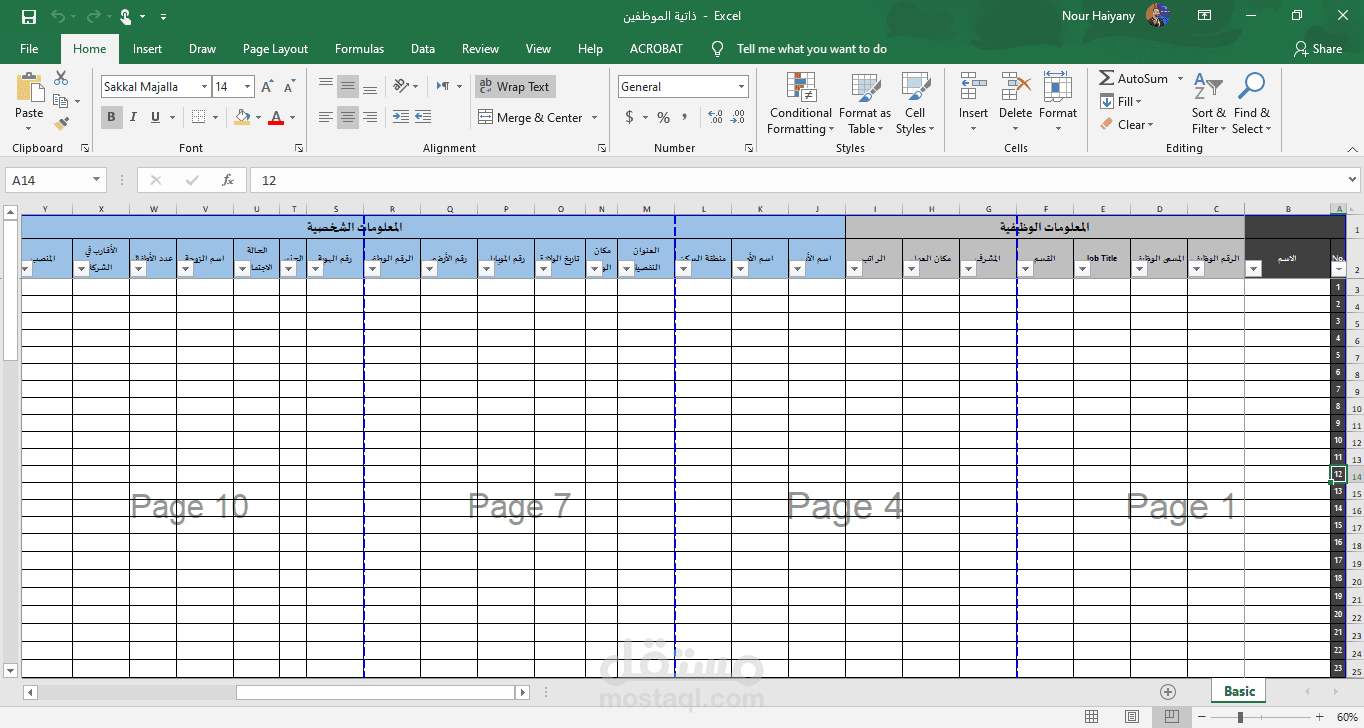Select the Basic sheet tab
This screenshot has height=728, width=1364.
click(1240, 691)
